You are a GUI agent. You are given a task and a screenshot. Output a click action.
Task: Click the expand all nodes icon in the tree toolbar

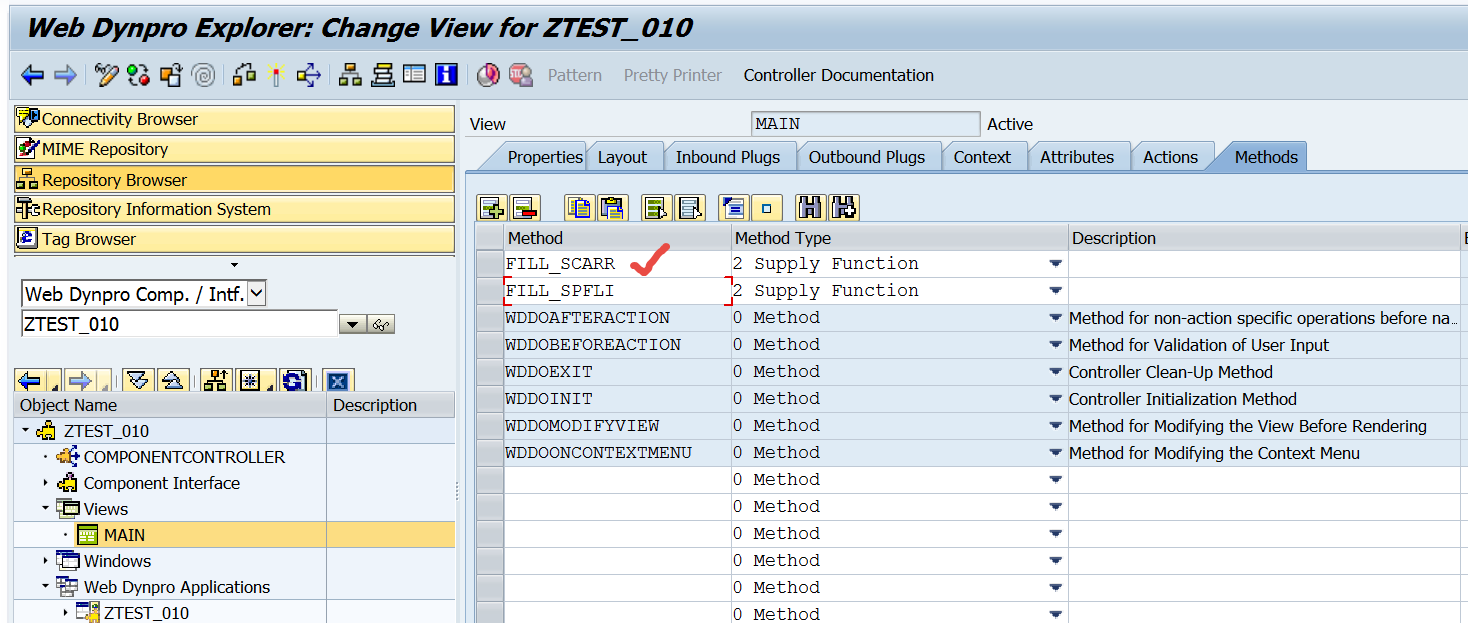coord(138,381)
